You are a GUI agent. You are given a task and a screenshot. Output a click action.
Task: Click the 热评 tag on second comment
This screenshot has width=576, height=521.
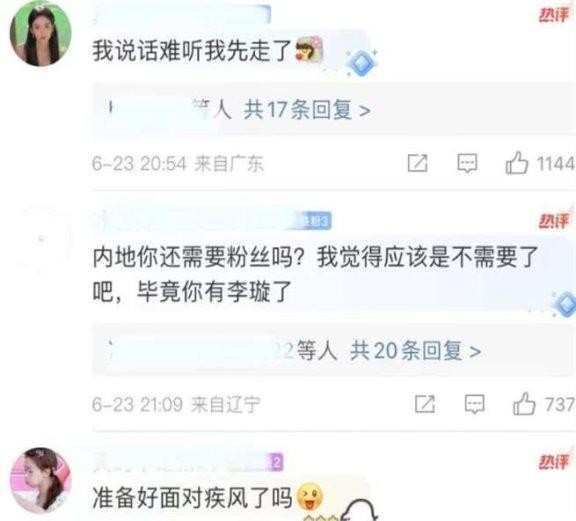click(x=554, y=220)
